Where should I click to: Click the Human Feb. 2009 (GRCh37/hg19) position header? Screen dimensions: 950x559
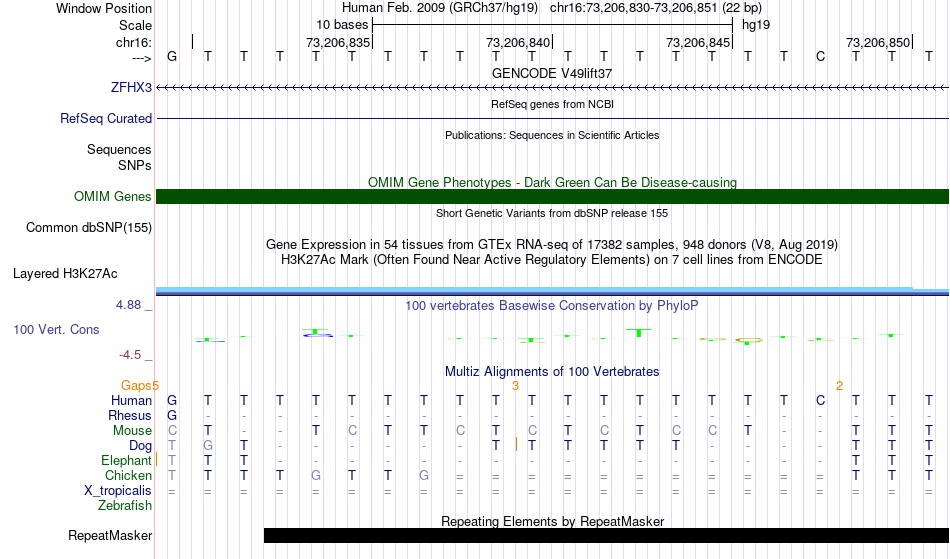point(552,8)
